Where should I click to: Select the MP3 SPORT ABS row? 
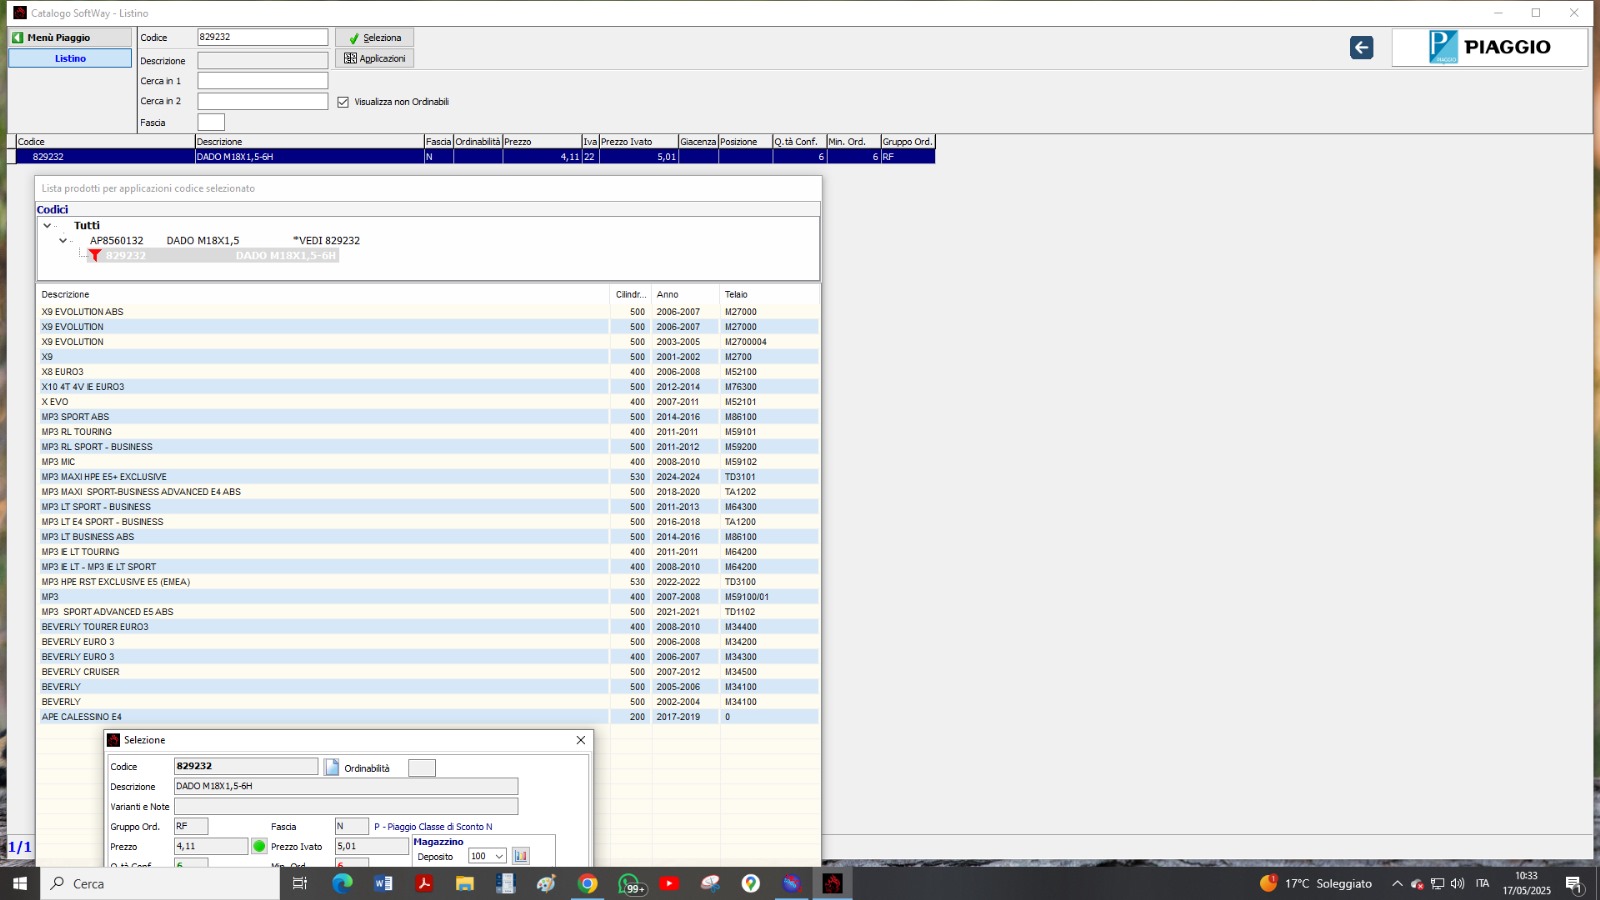[76, 417]
